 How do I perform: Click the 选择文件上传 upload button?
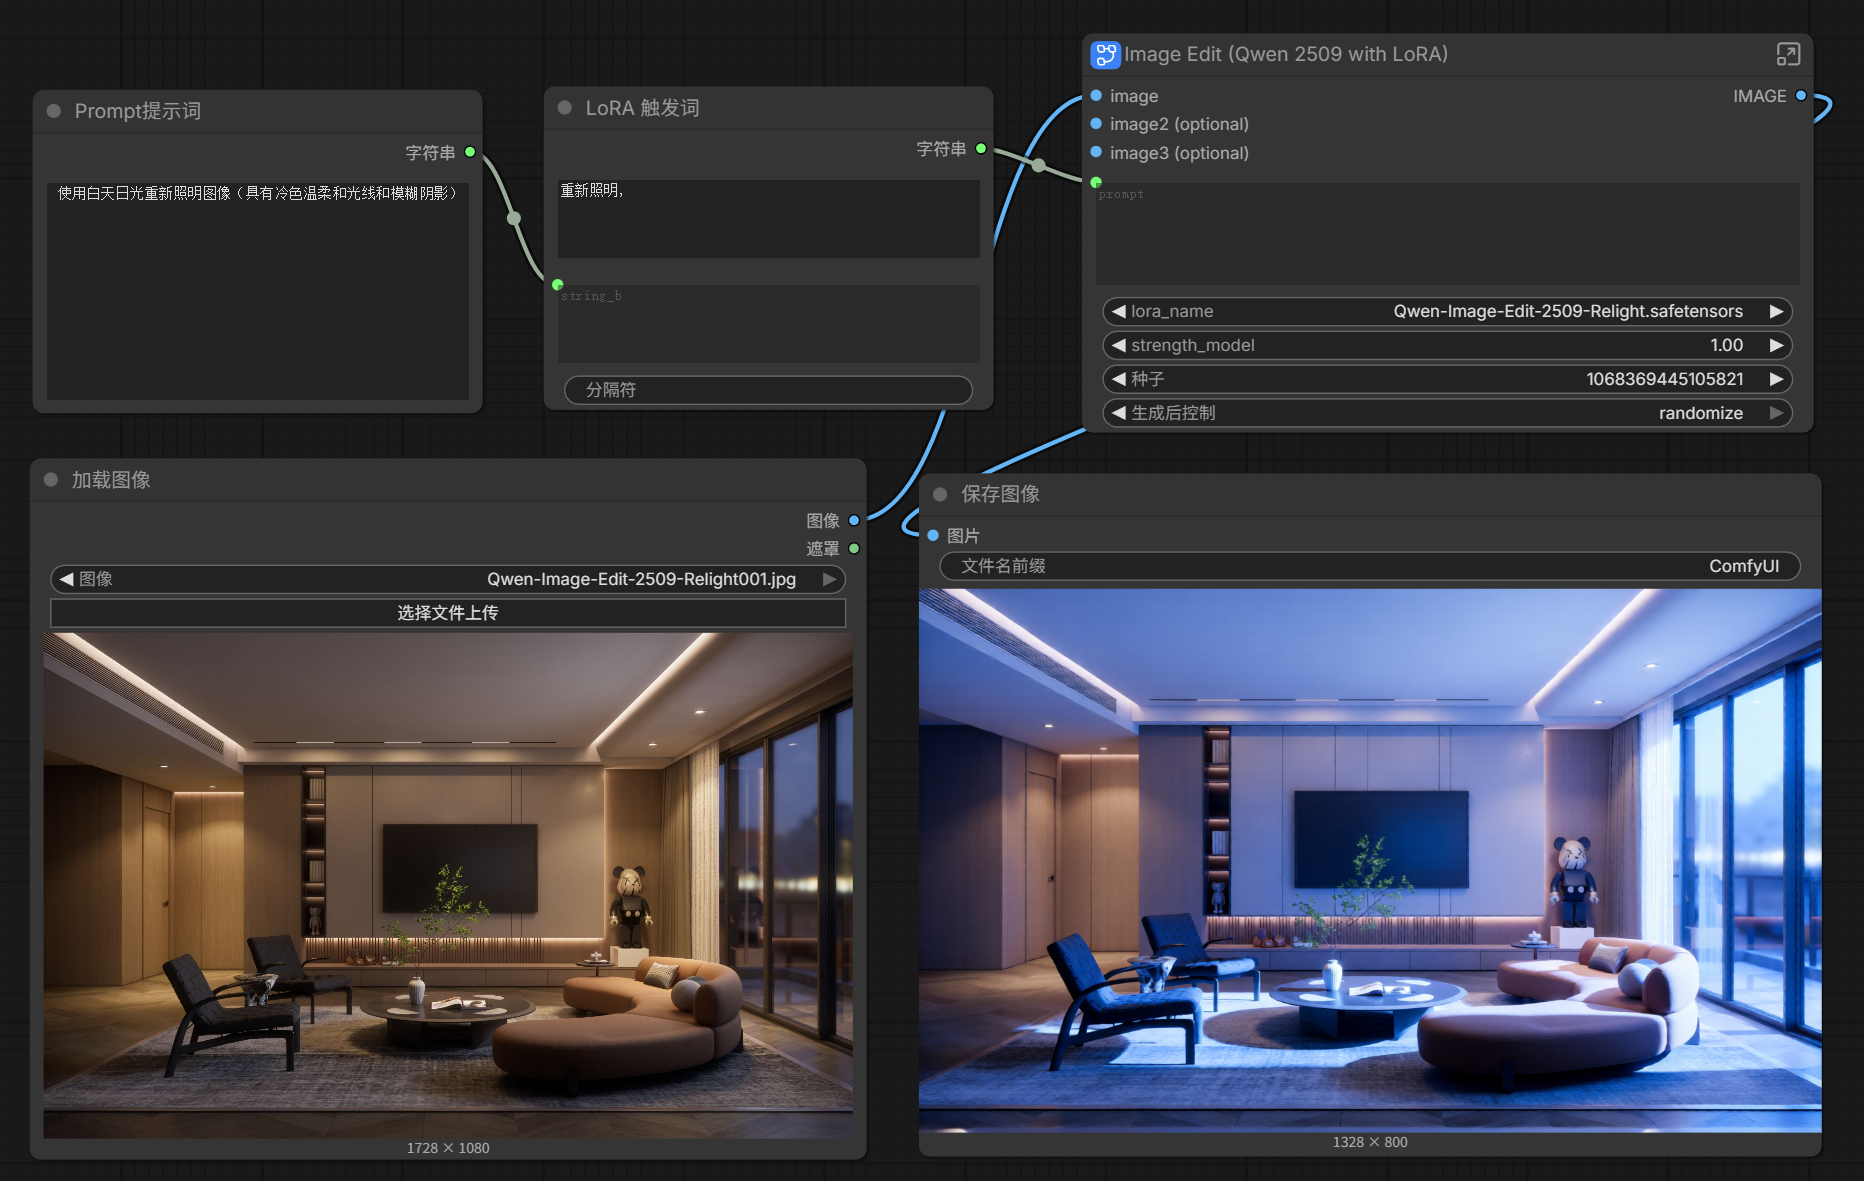coord(447,613)
